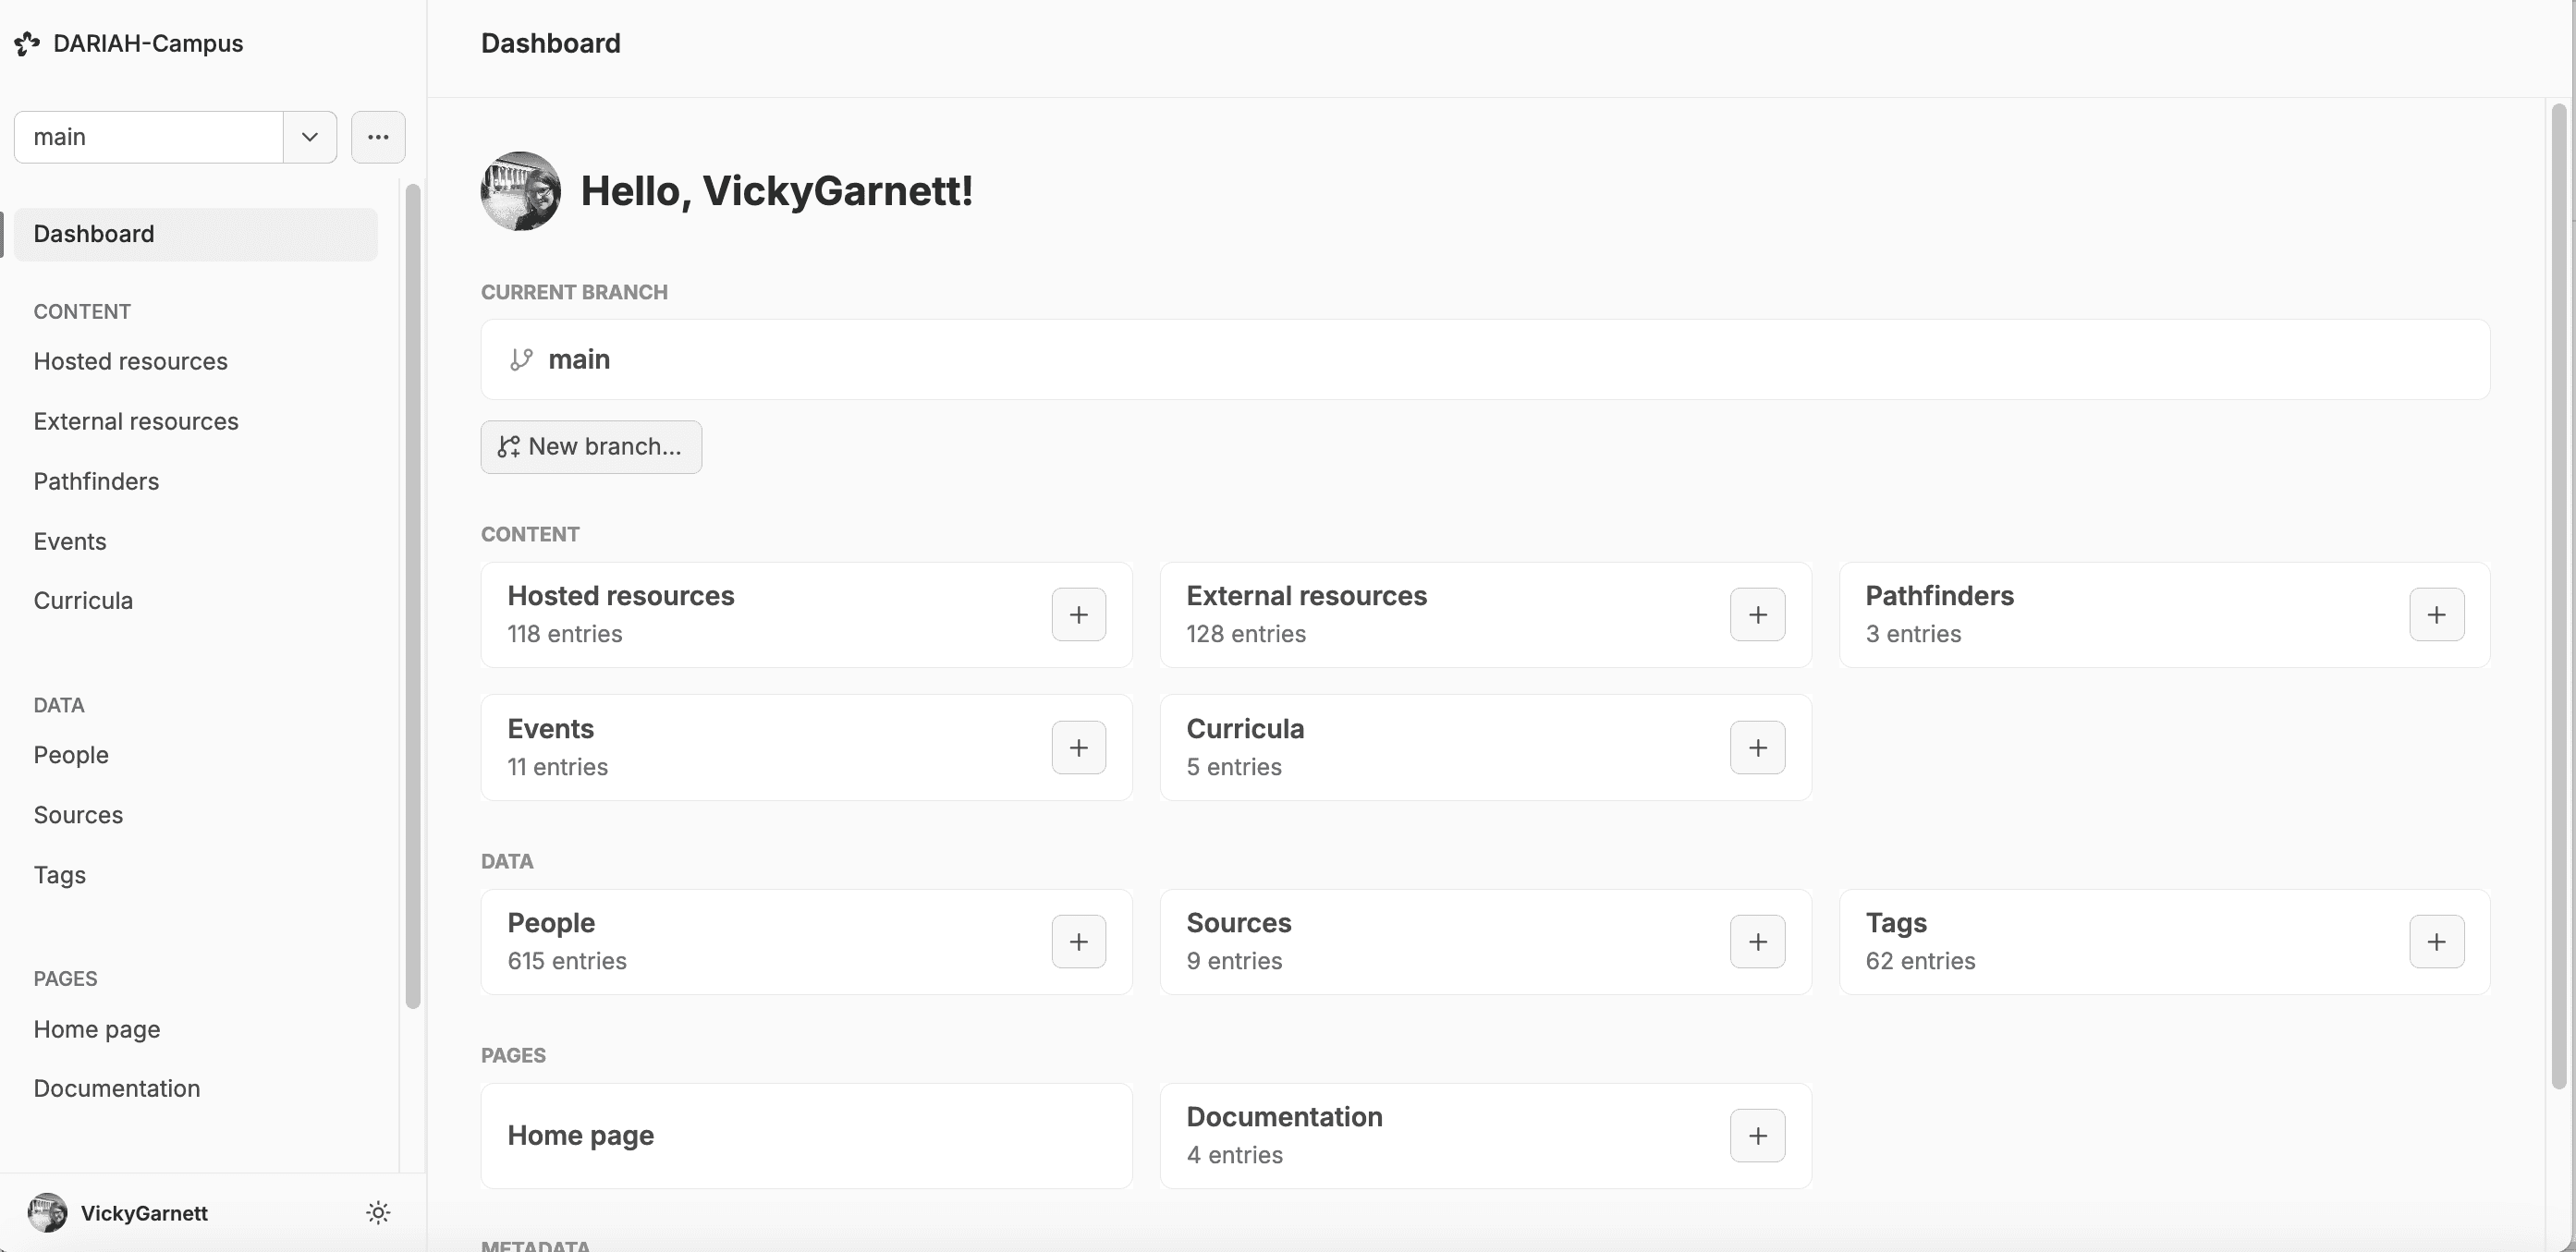The image size is (2576, 1252).
Task: Open the branch actions ellipsis menu
Action: [378, 137]
